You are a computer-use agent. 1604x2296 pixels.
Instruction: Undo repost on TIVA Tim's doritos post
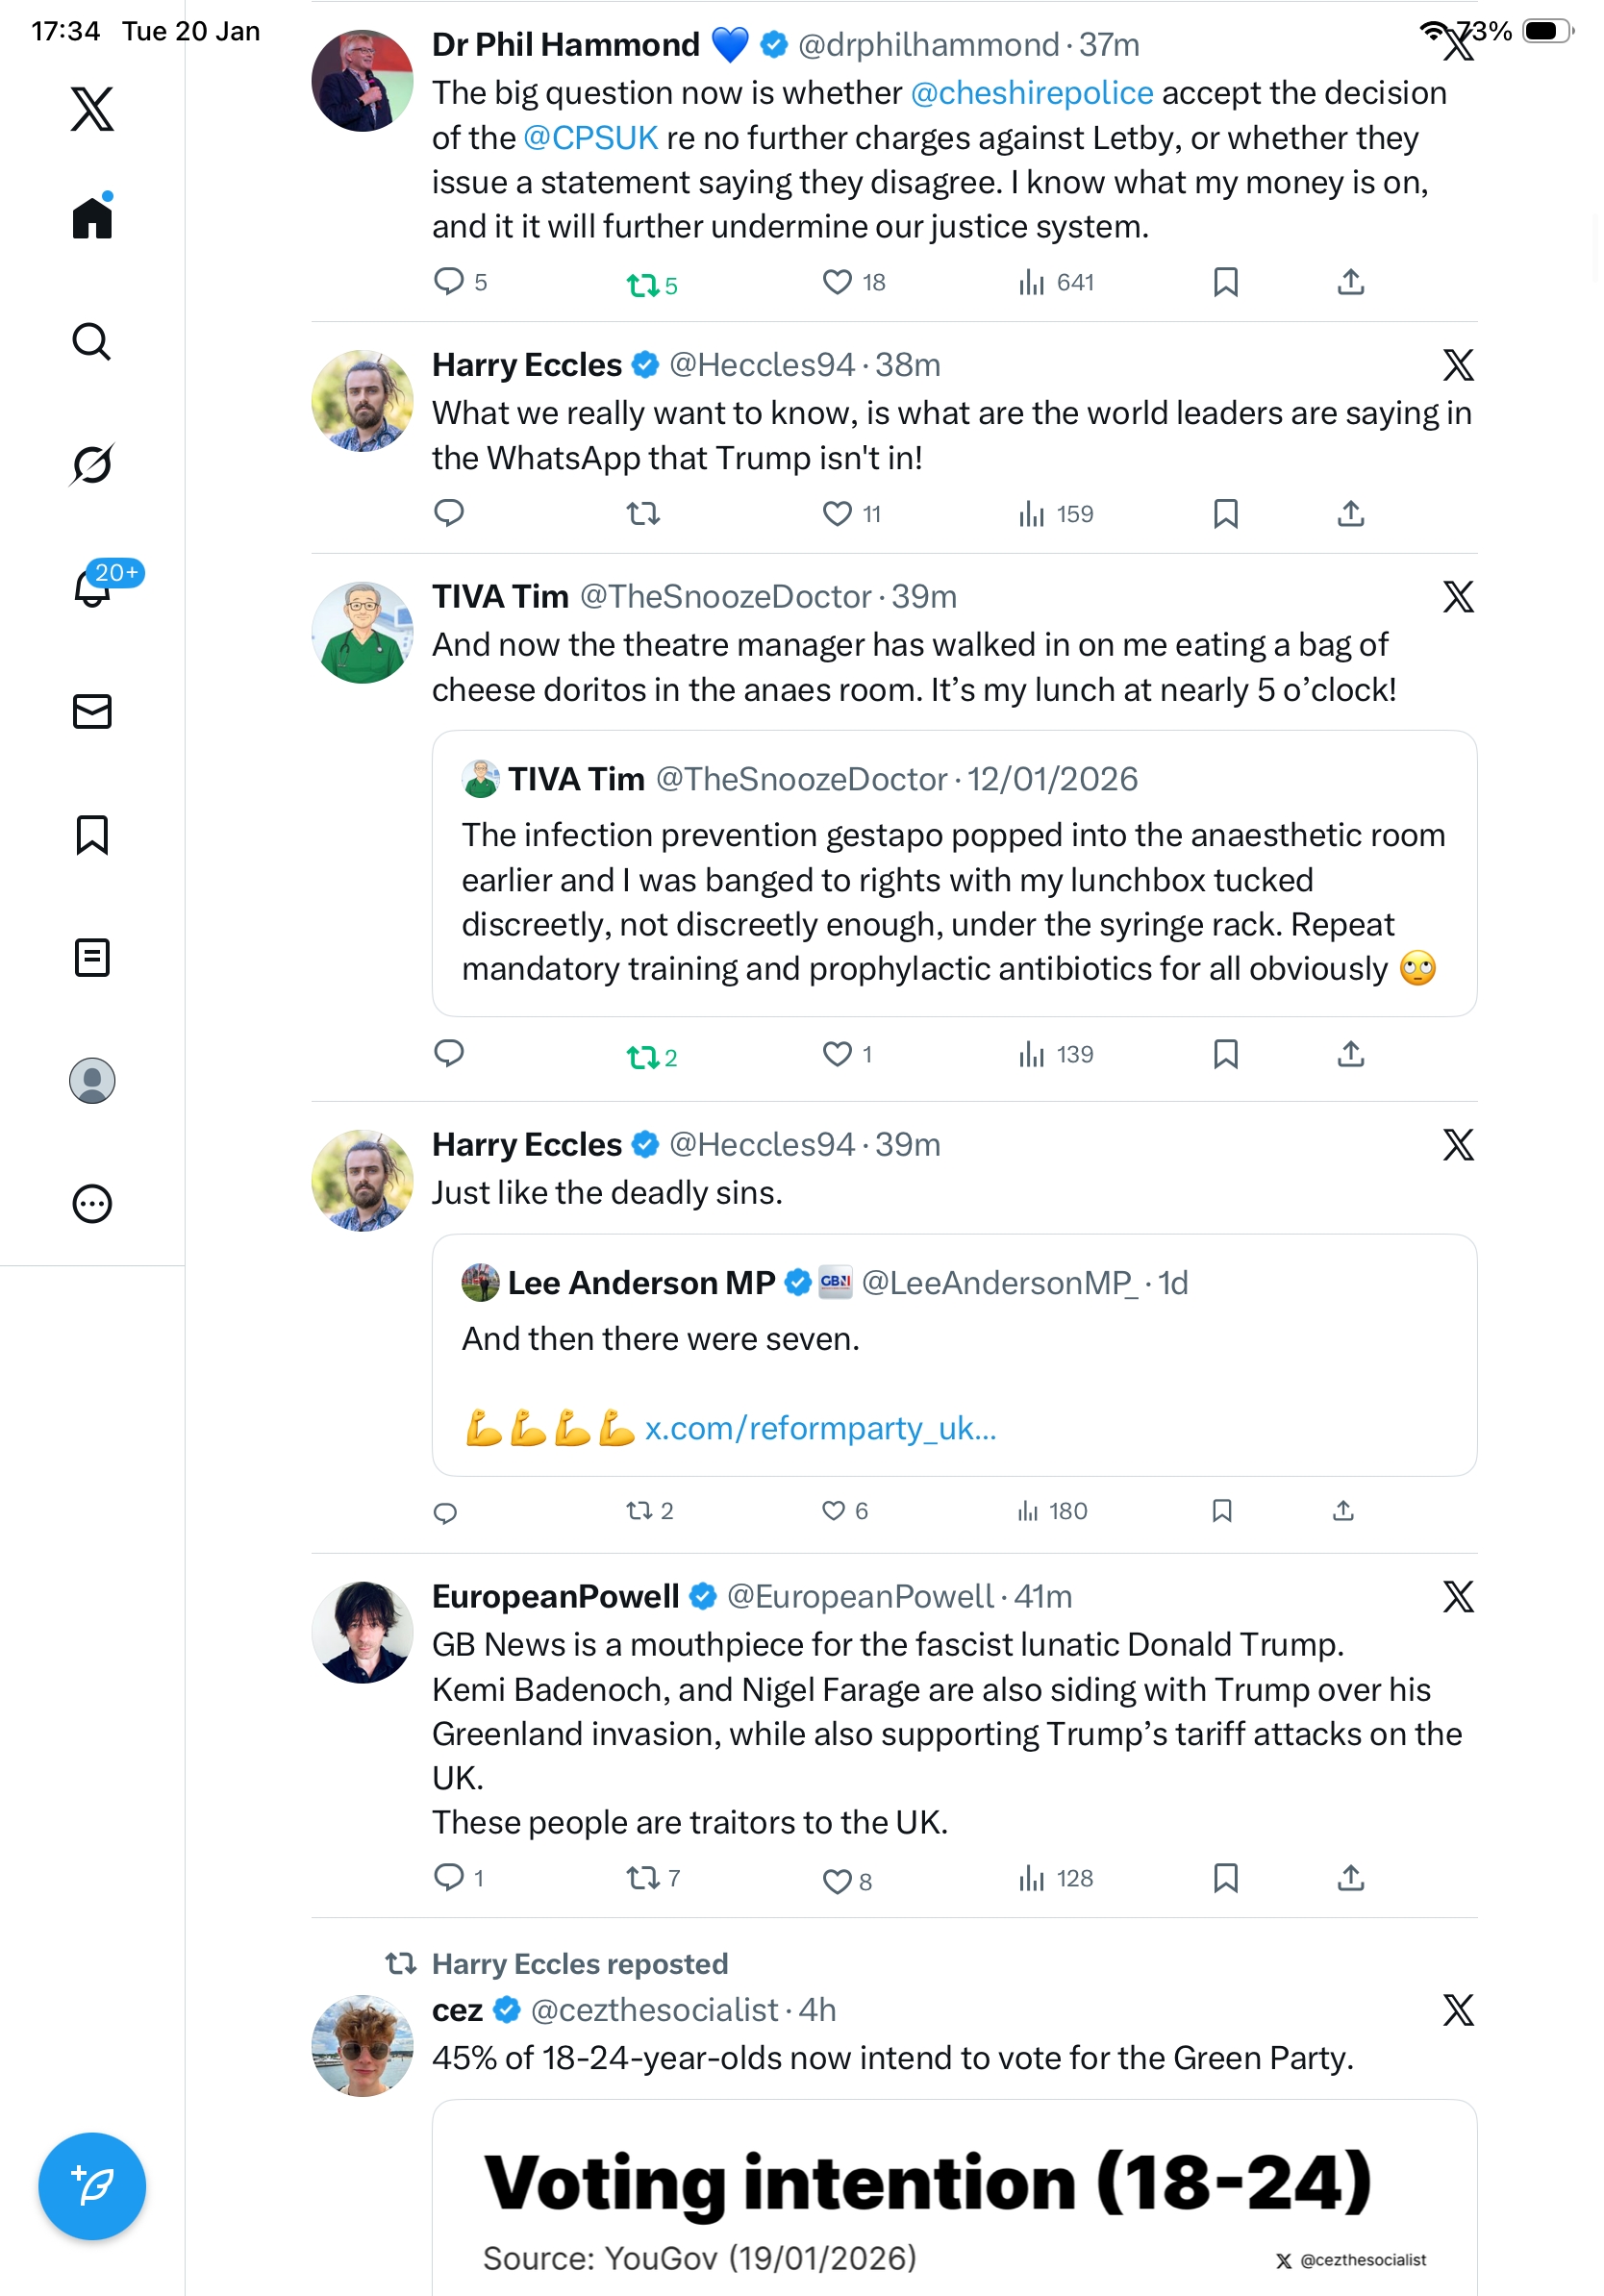(x=643, y=1056)
